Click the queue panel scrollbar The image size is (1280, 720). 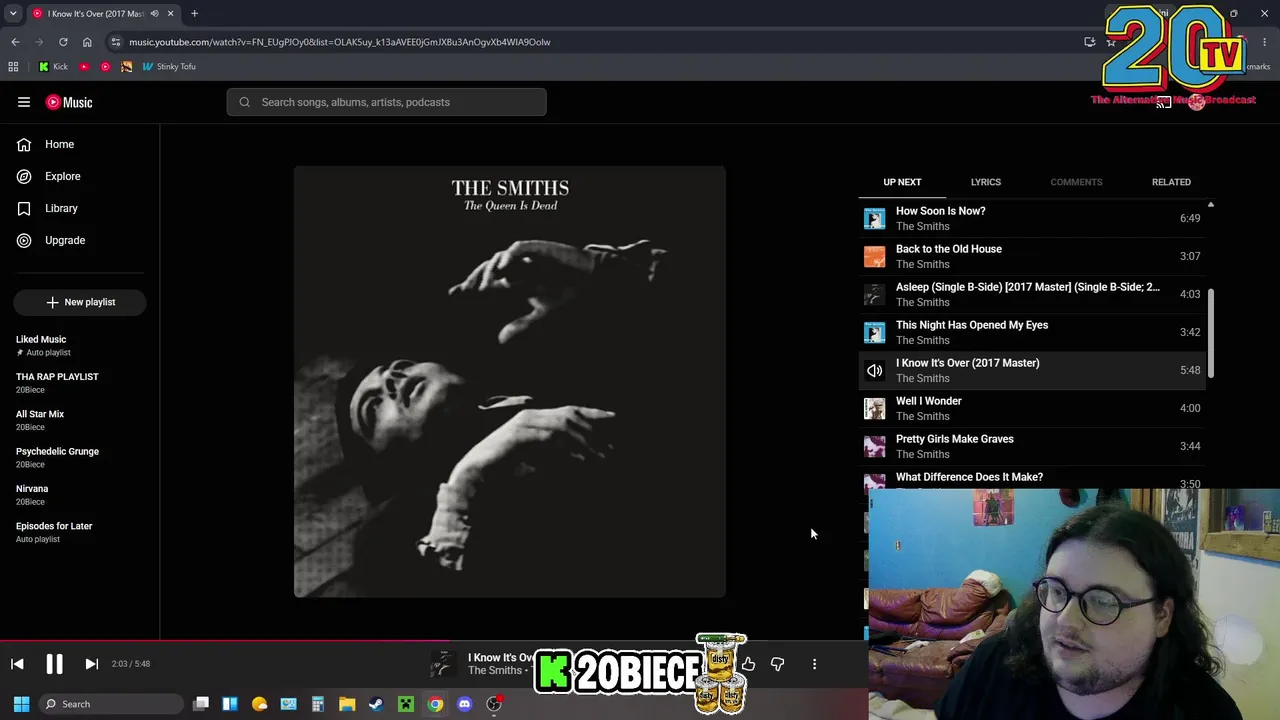(x=1211, y=332)
